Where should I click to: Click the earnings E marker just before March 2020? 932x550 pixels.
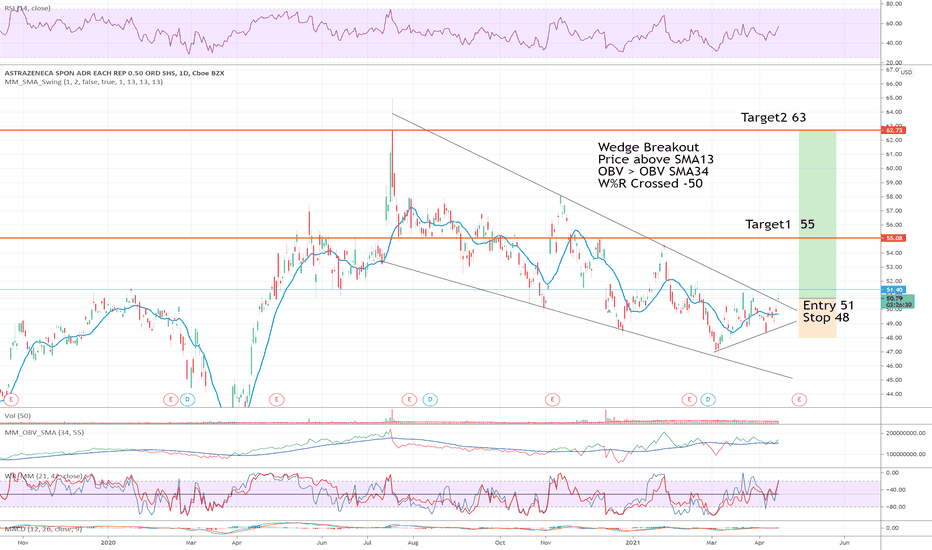click(170, 400)
